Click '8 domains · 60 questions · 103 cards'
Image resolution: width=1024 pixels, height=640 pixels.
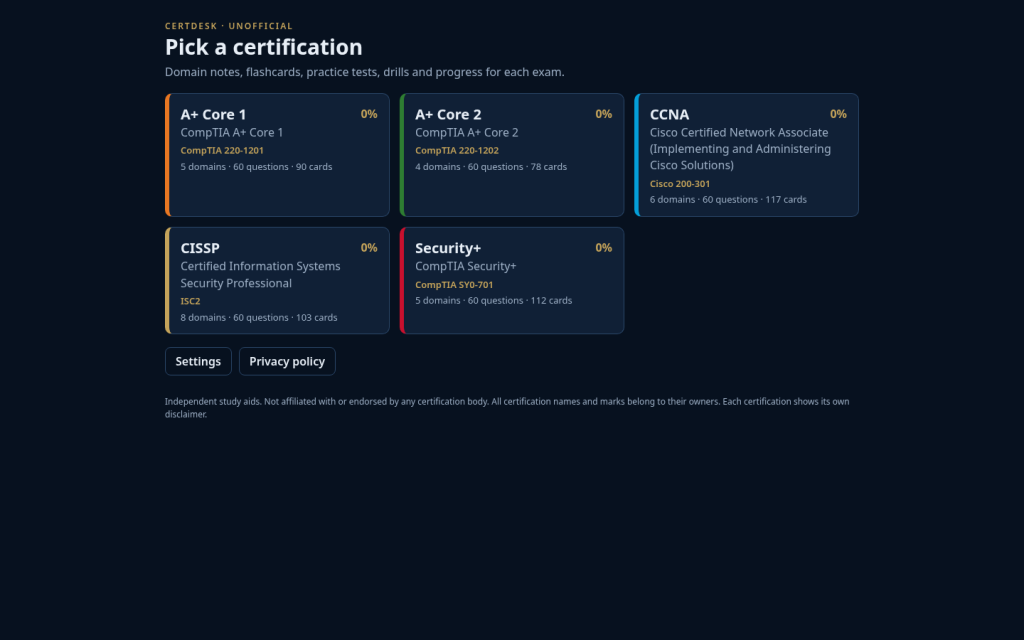(259, 317)
